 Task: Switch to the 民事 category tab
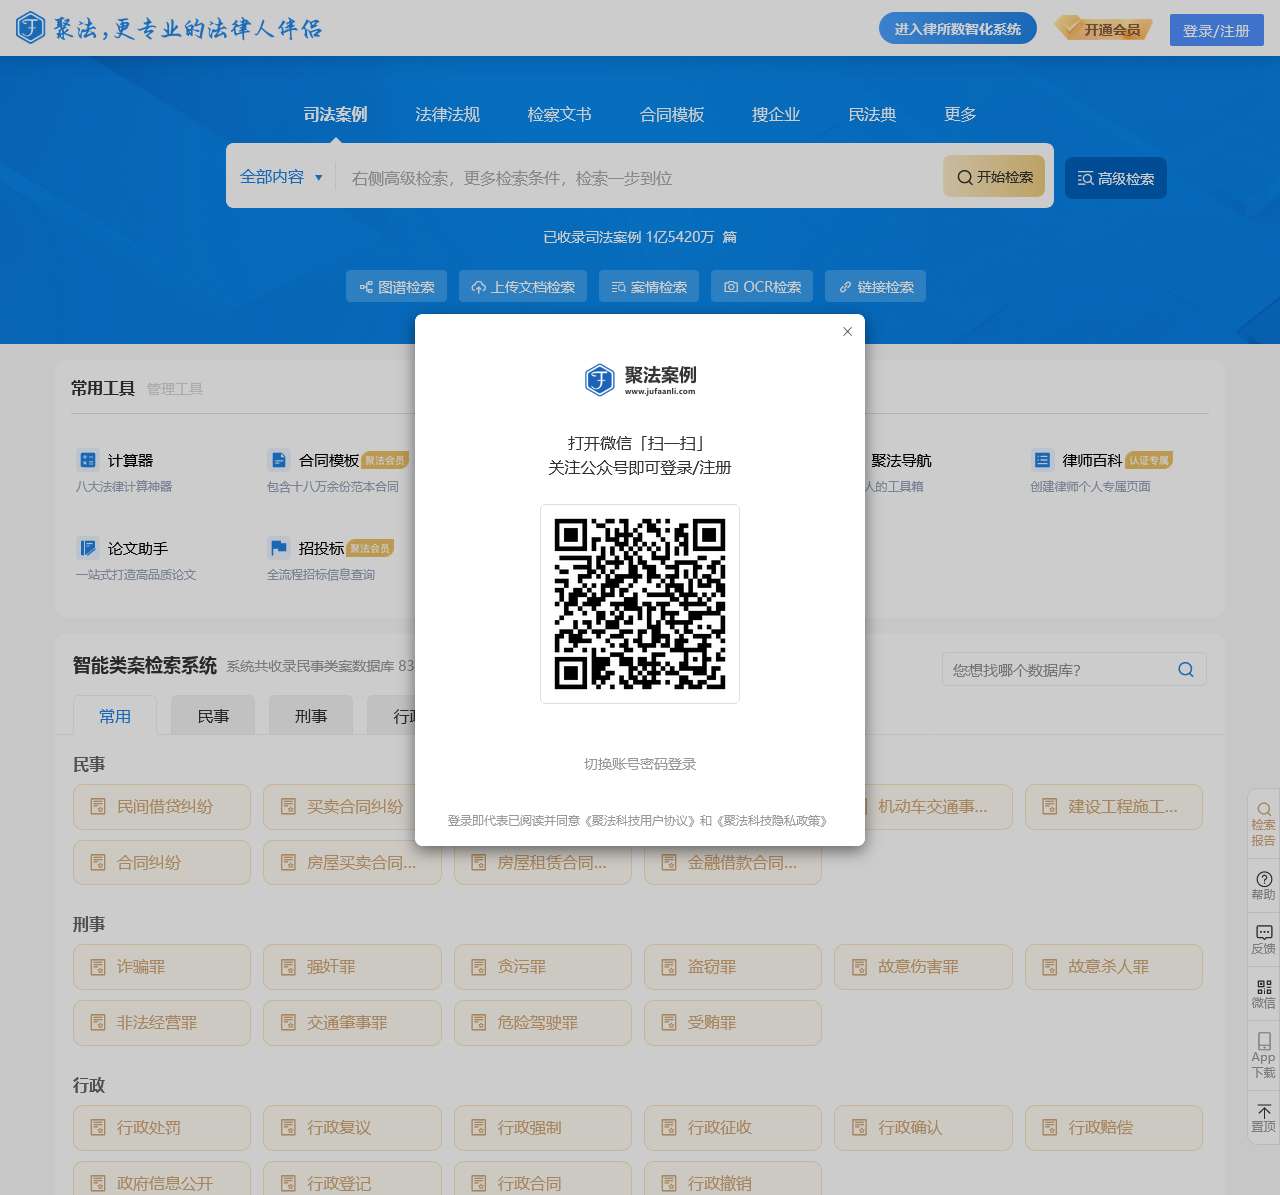coord(213,716)
